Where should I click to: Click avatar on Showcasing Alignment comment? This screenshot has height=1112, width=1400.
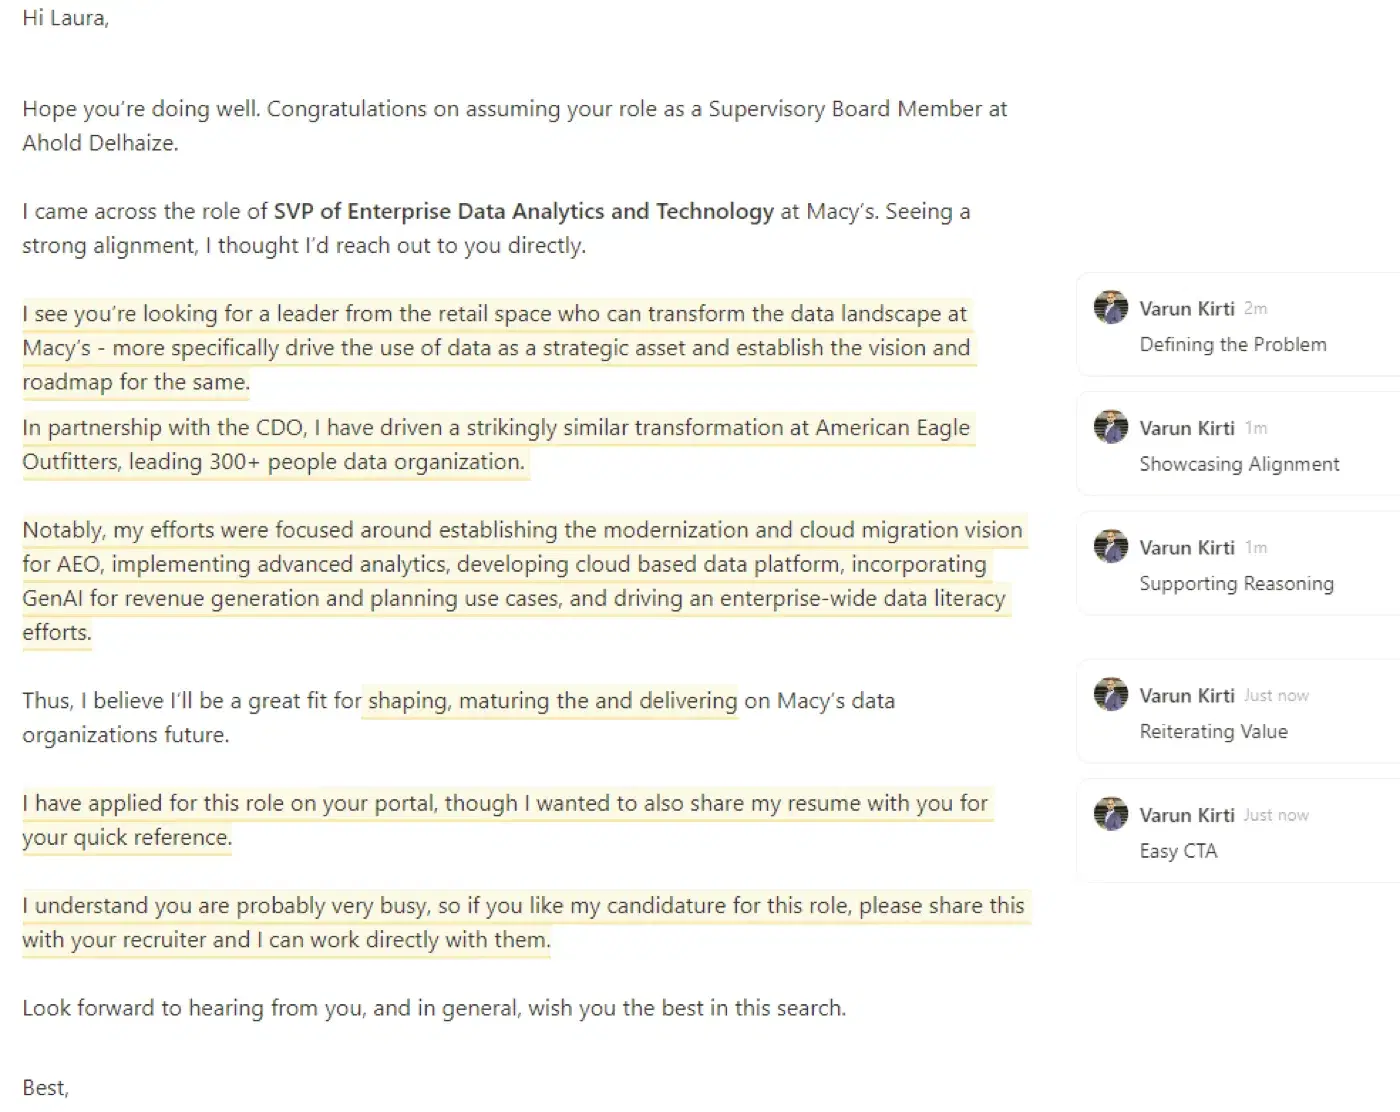[x=1110, y=427]
